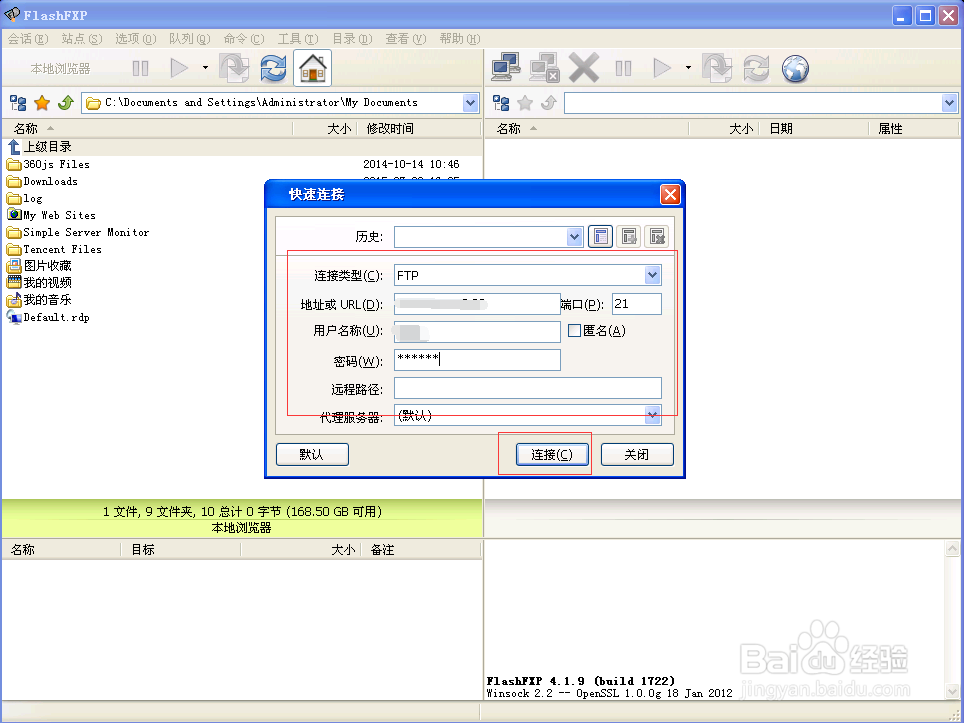Image resolution: width=964 pixels, height=723 pixels.
Task: Click the log pane scrollbar up arrow
Action: click(x=952, y=548)
